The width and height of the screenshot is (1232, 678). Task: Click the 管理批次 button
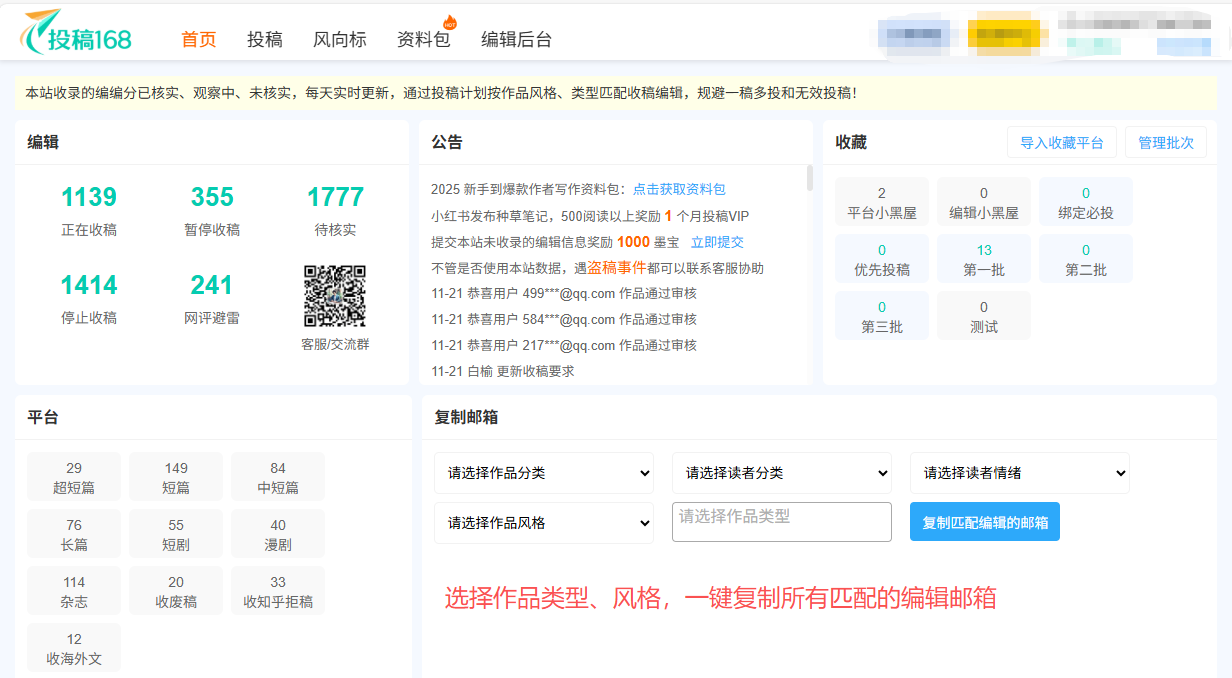point(1165,143)
